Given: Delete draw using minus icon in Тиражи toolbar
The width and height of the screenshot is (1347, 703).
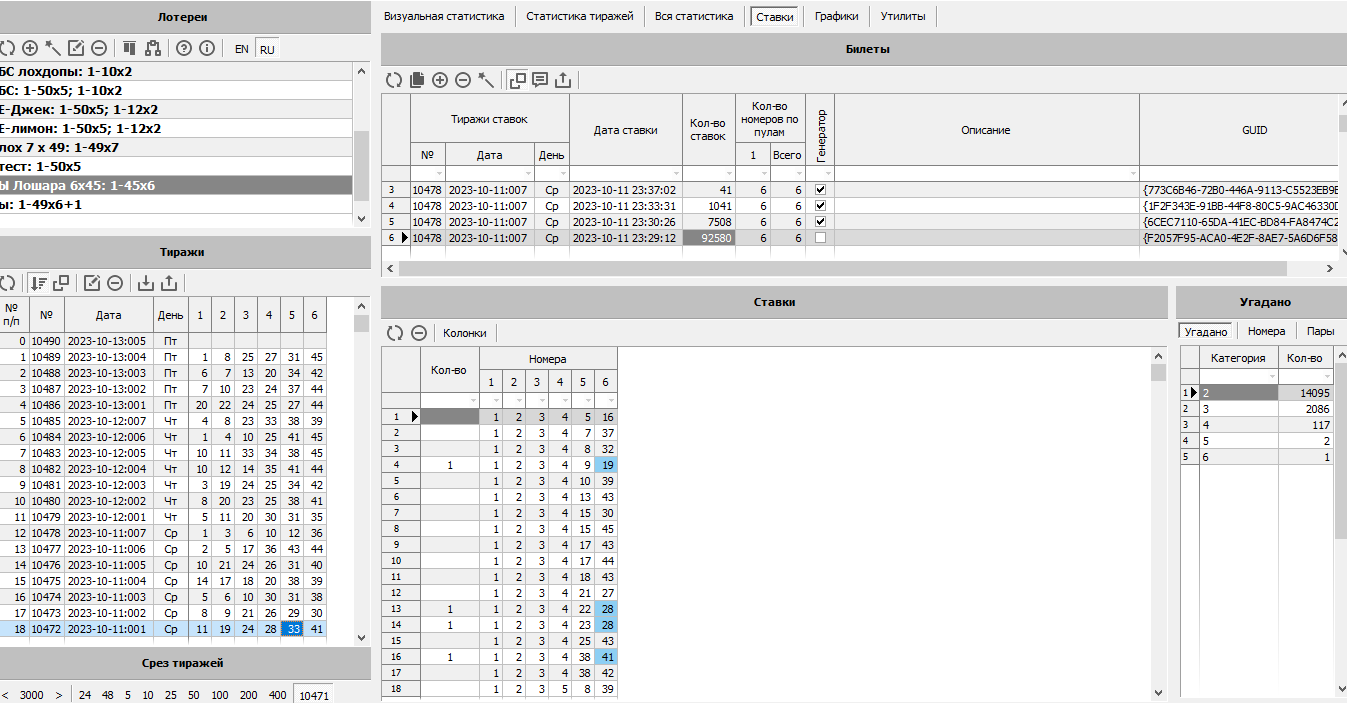Looking at the screenshot, I should (x=115, y=283).
